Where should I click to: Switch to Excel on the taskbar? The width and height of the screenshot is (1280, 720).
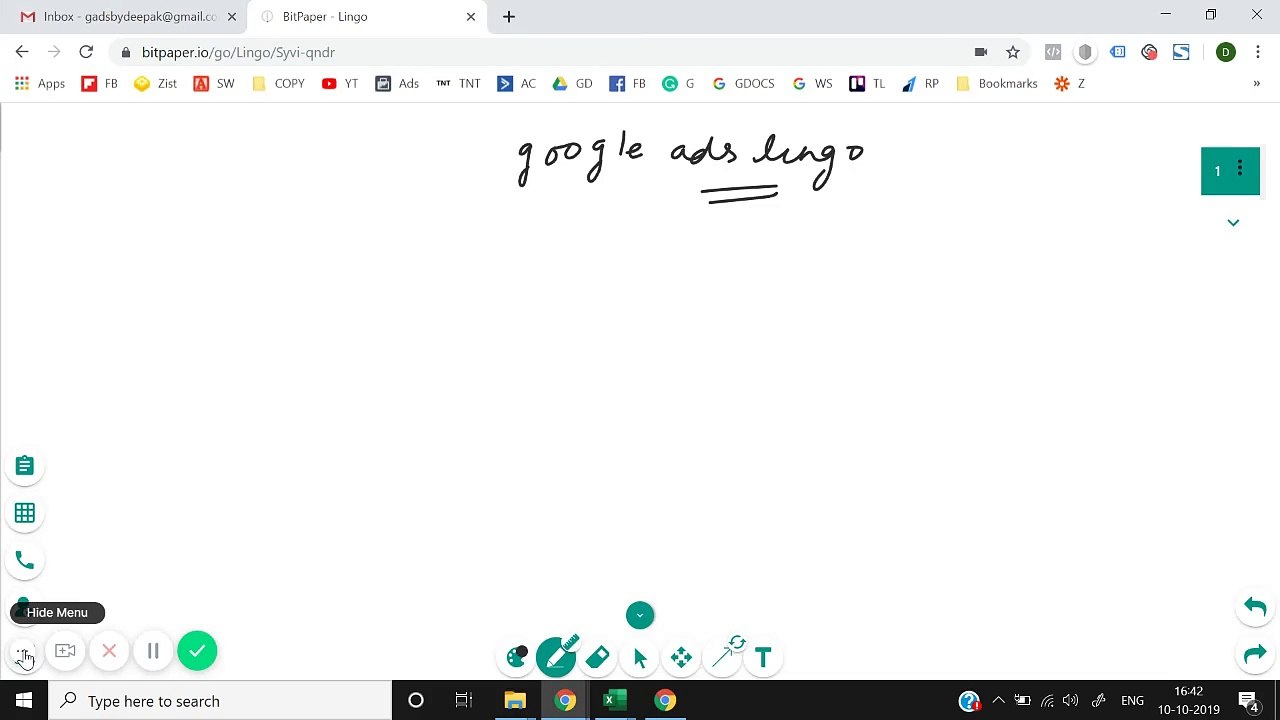pos(615,701)
